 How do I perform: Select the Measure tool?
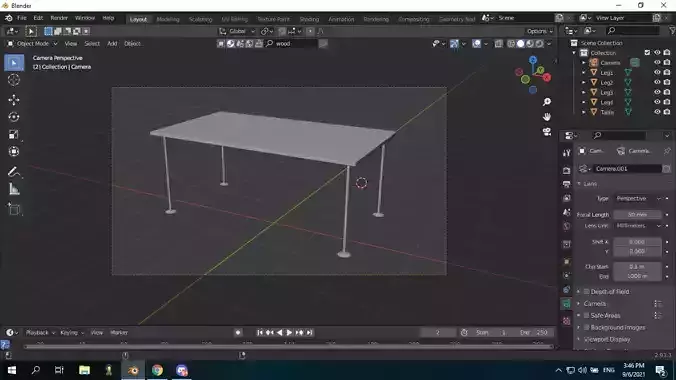click(x=14, y=189)
